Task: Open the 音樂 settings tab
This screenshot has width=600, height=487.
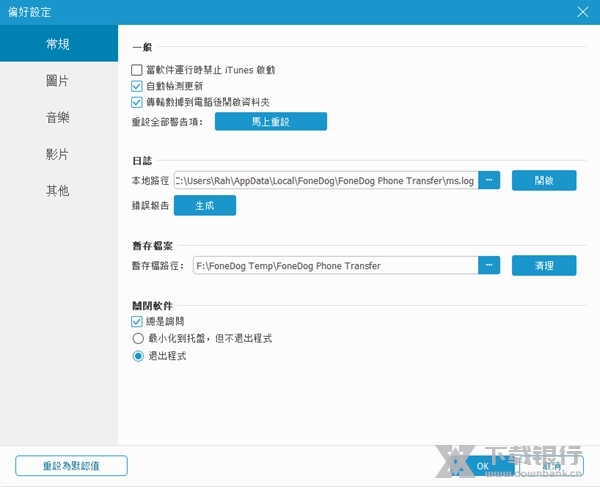Action: [x=59, y=117]
